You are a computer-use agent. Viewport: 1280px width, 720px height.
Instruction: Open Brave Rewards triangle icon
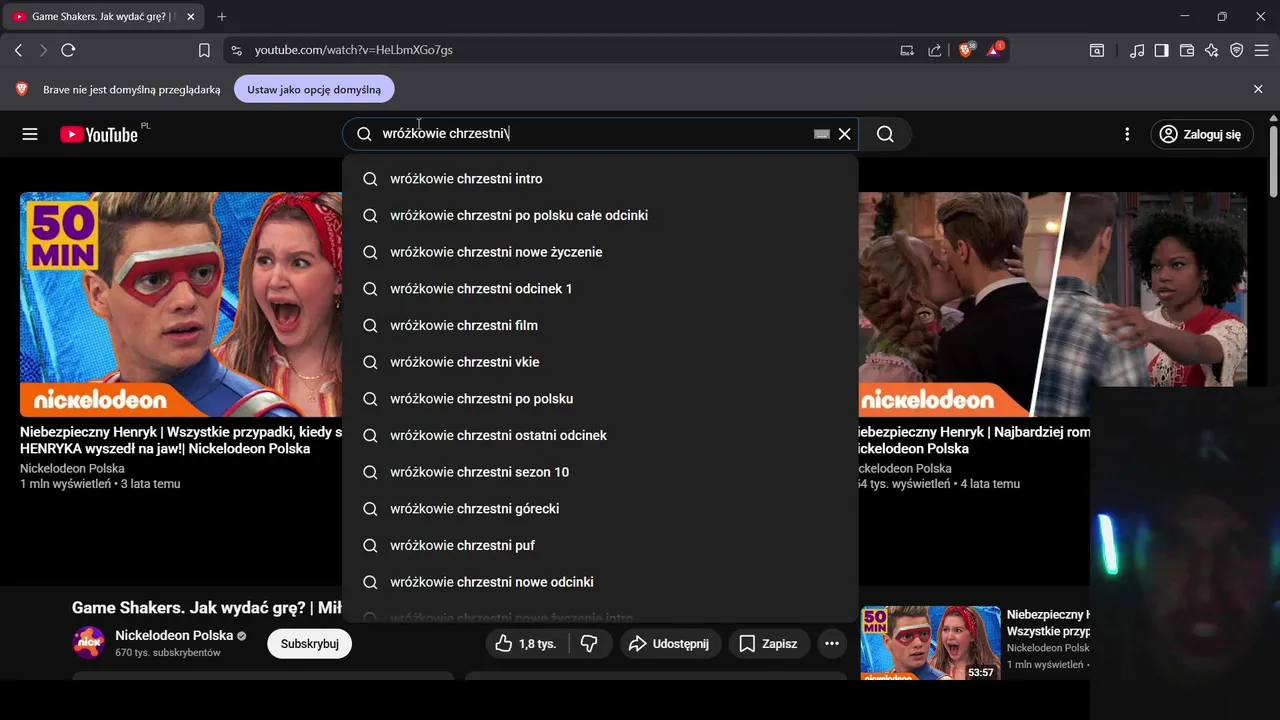point(995,50)
